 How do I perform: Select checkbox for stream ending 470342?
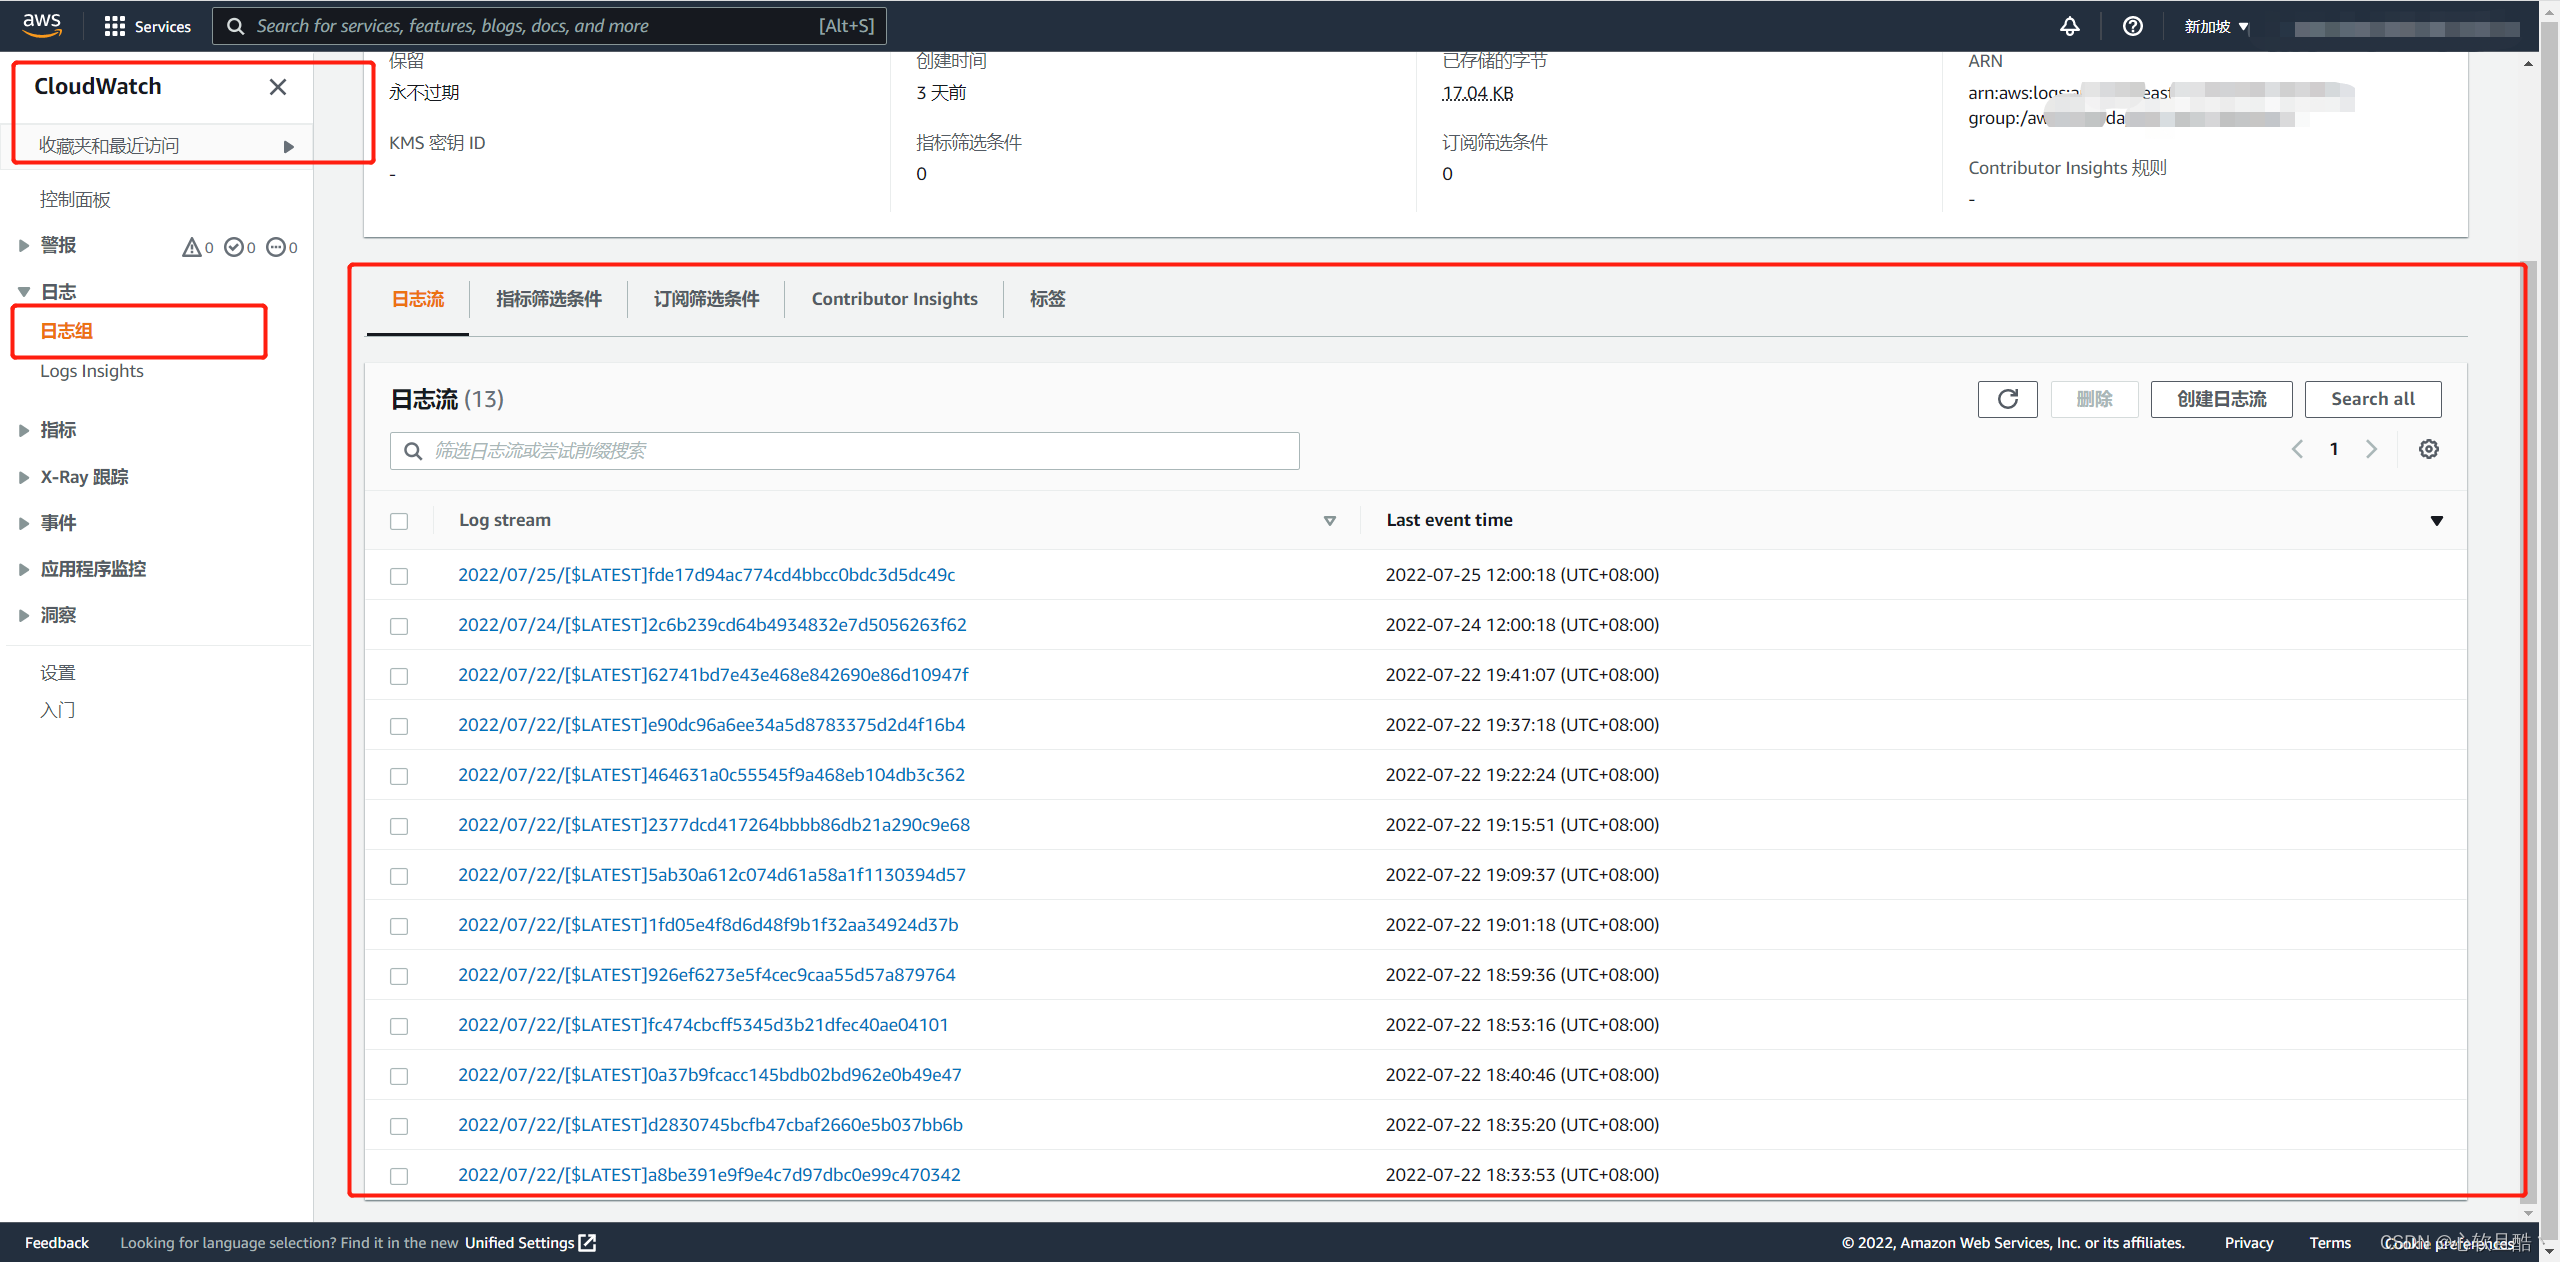coord(399,1176)
